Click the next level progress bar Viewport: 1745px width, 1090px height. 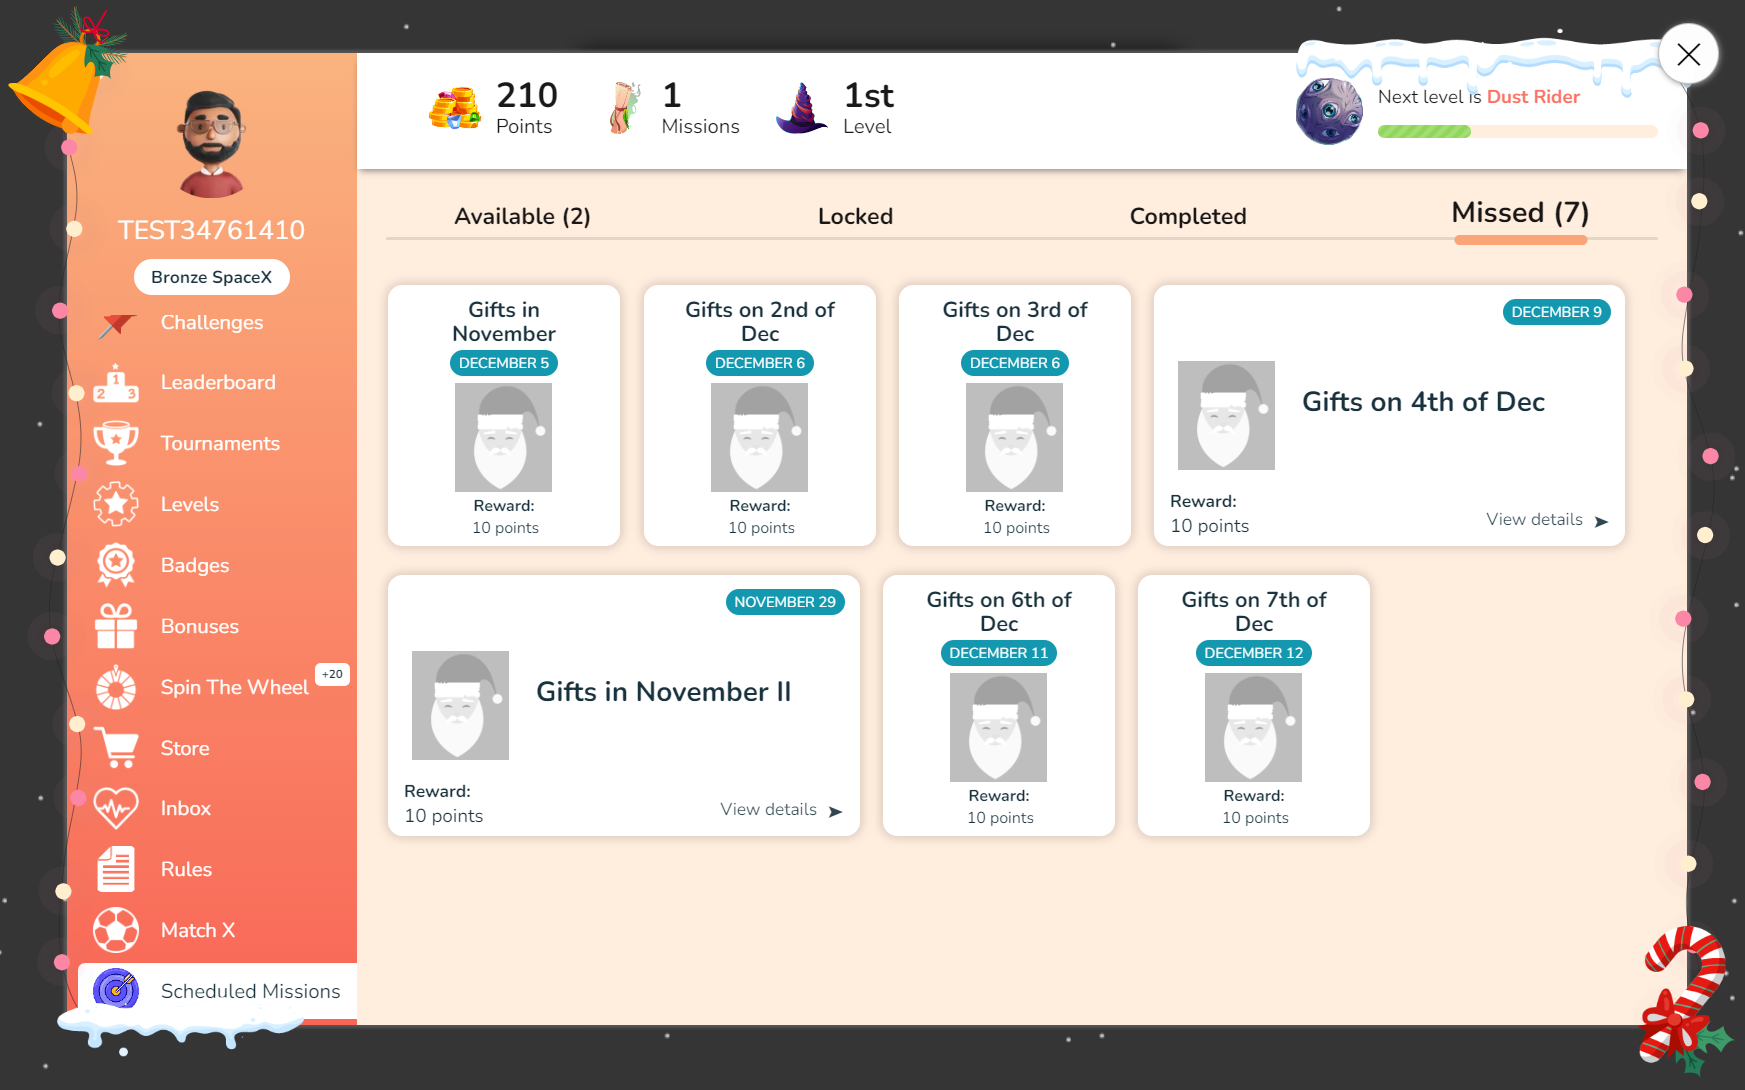tap(1517, 132)
